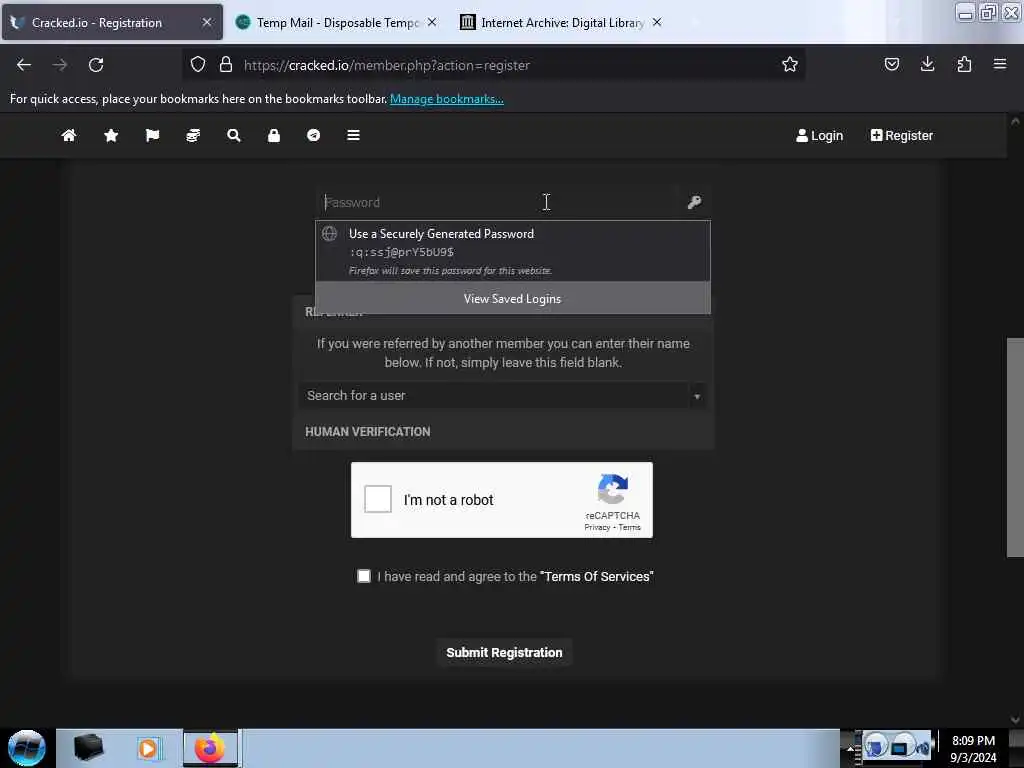Open the site search magnifier icon

[234, 135]
